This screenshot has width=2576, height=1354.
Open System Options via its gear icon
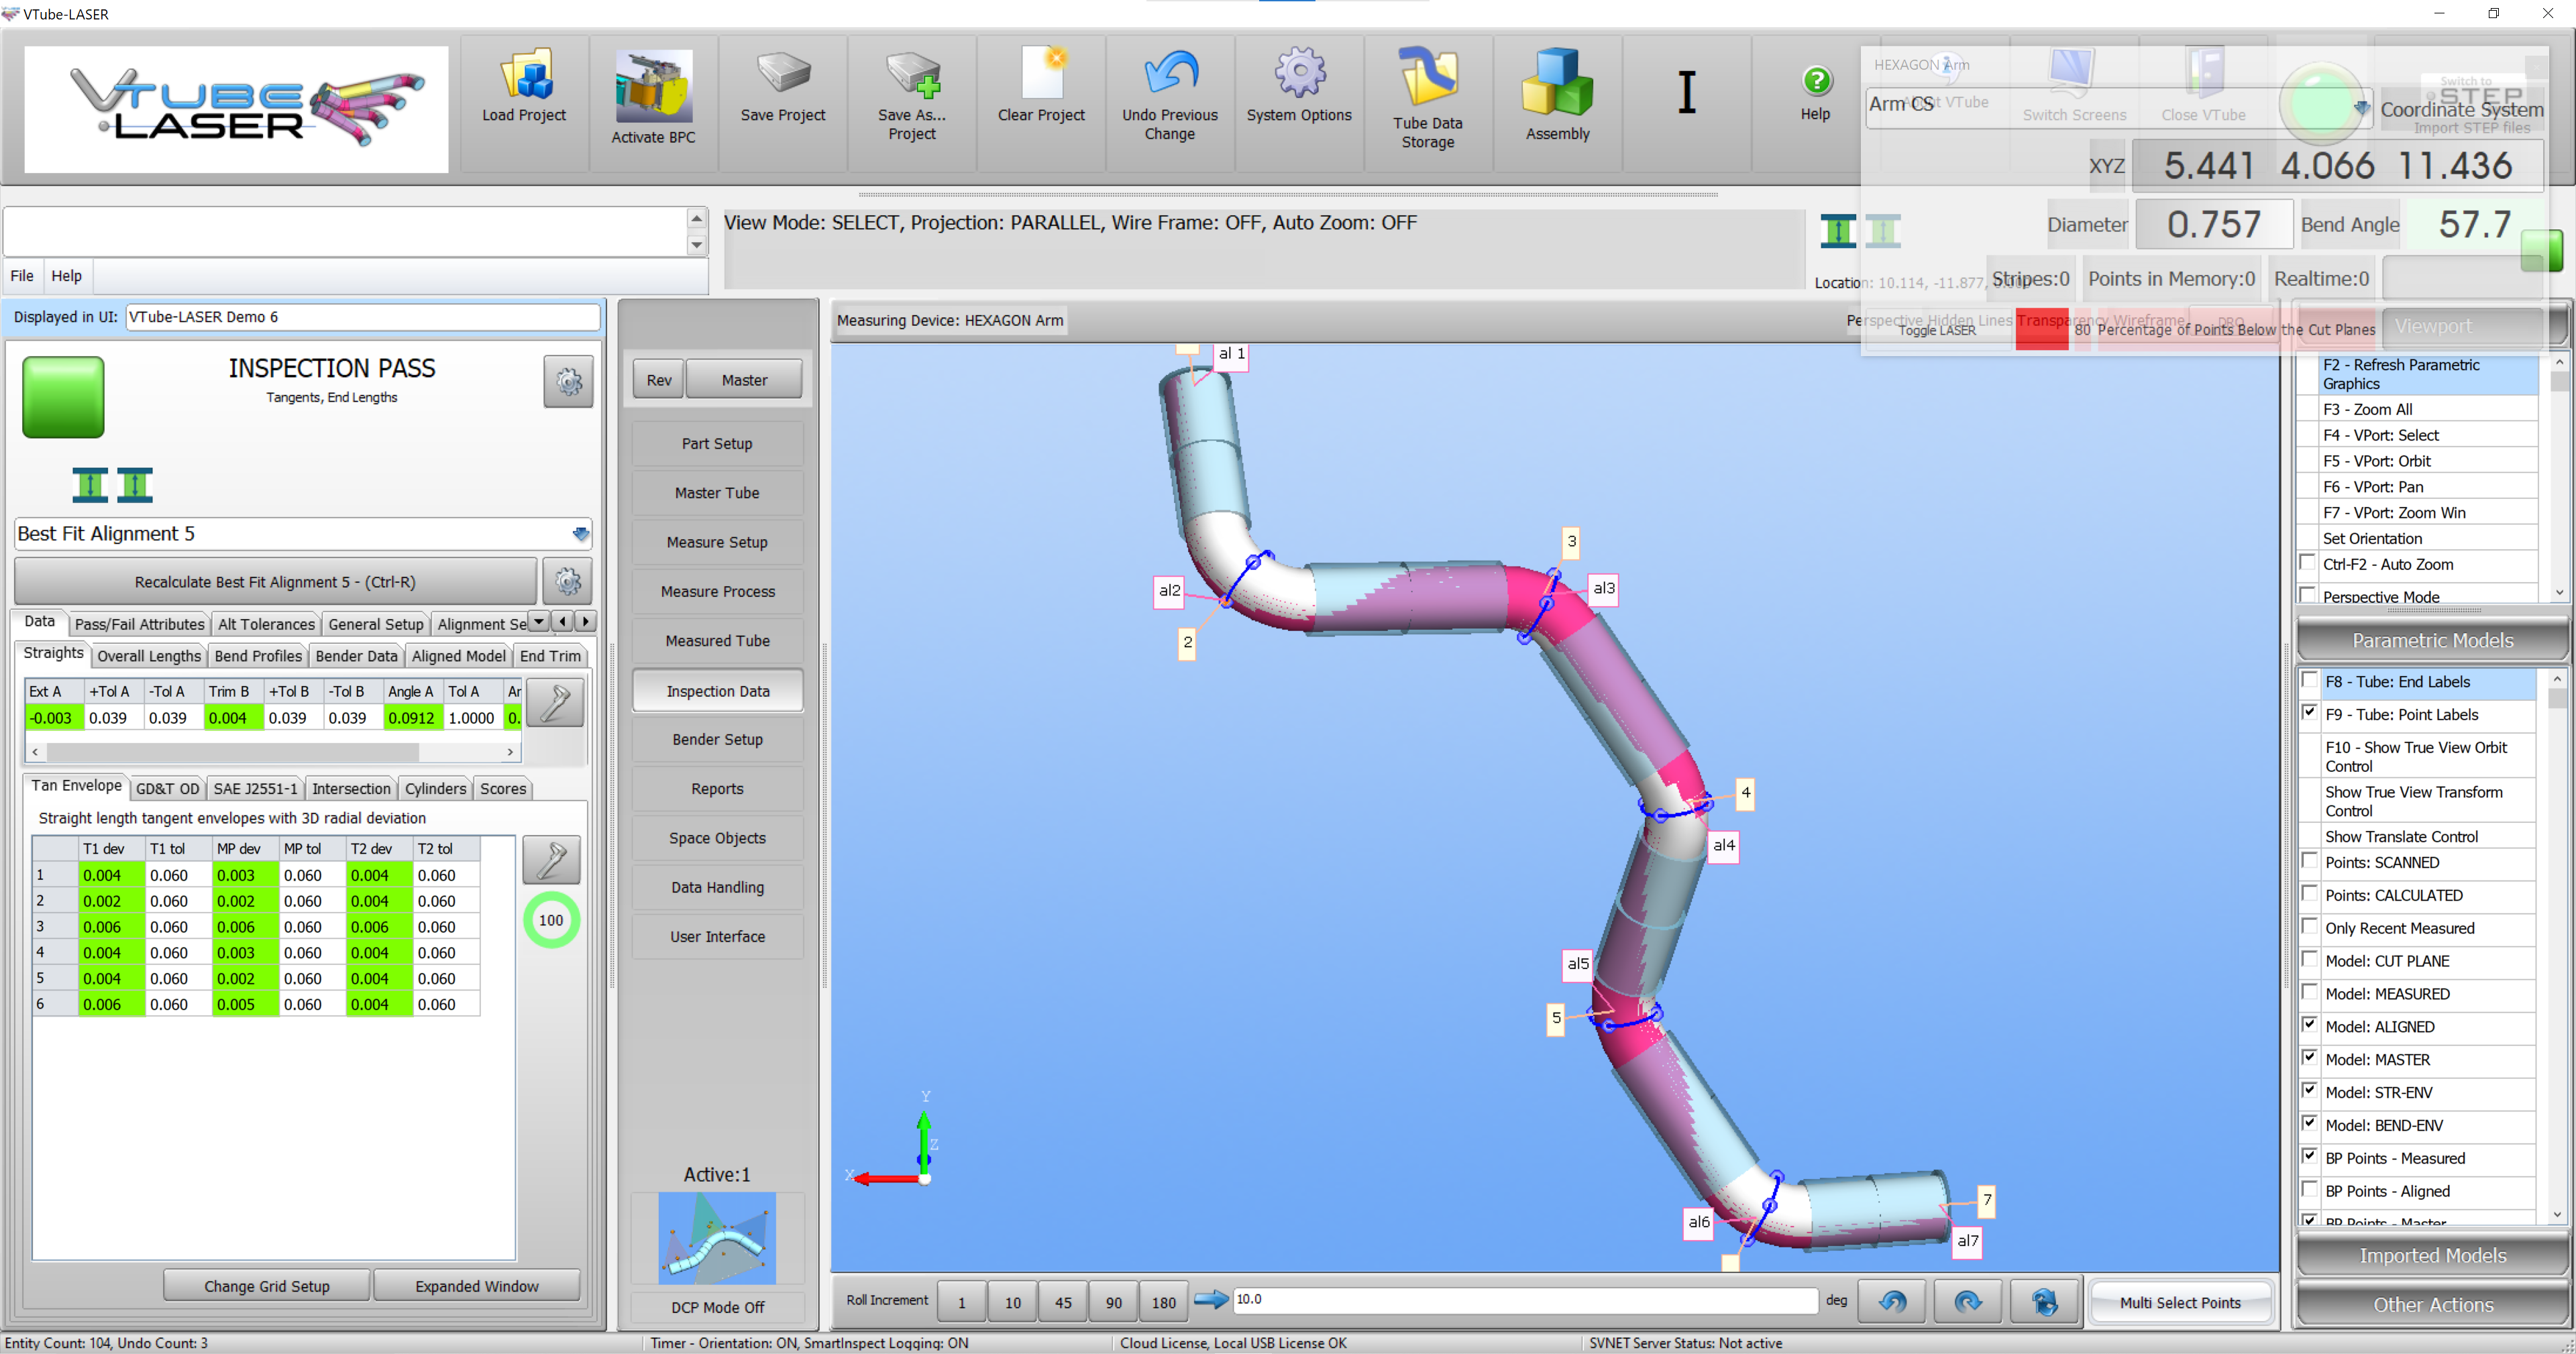(x=1298, y=76)
